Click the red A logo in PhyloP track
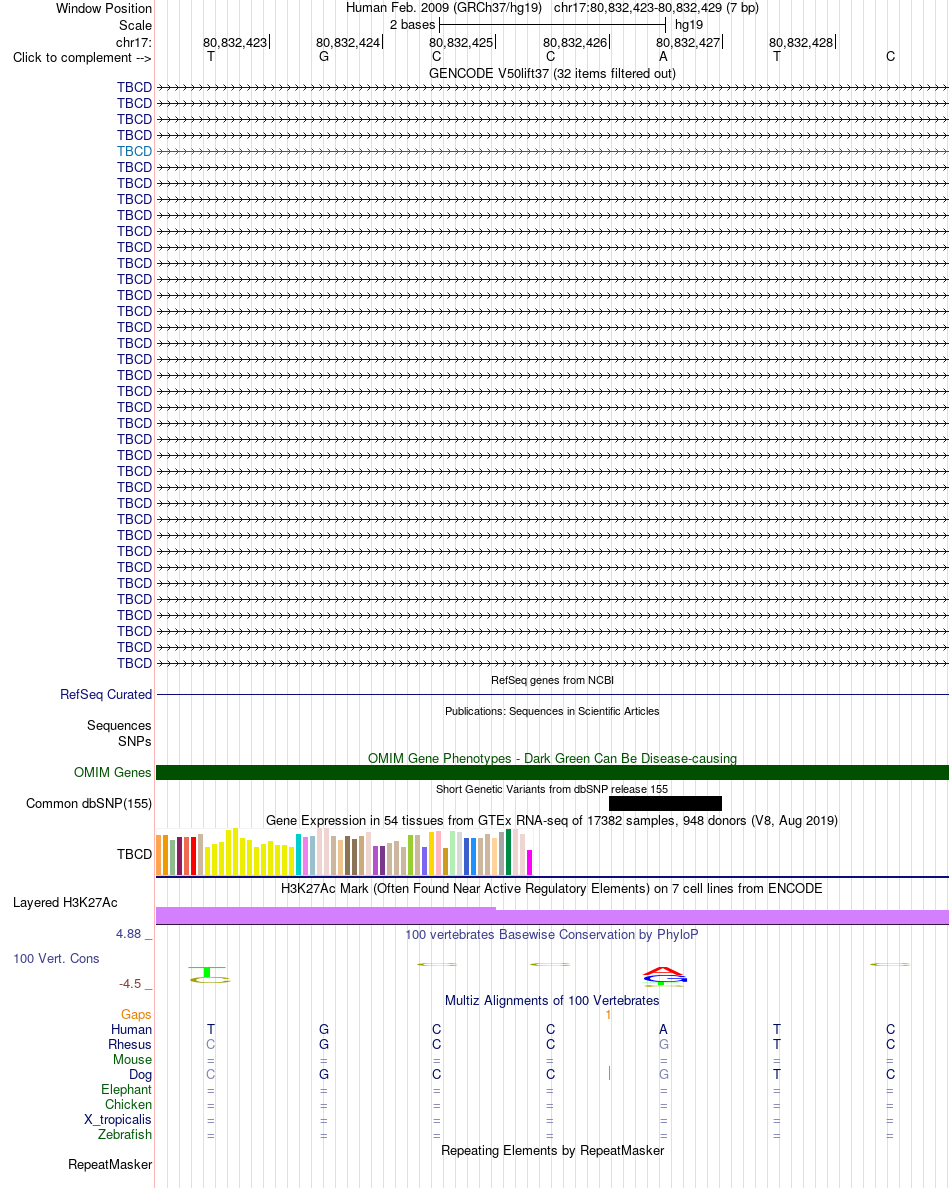The image size is (950, 1188). click(x=664, y=972)
